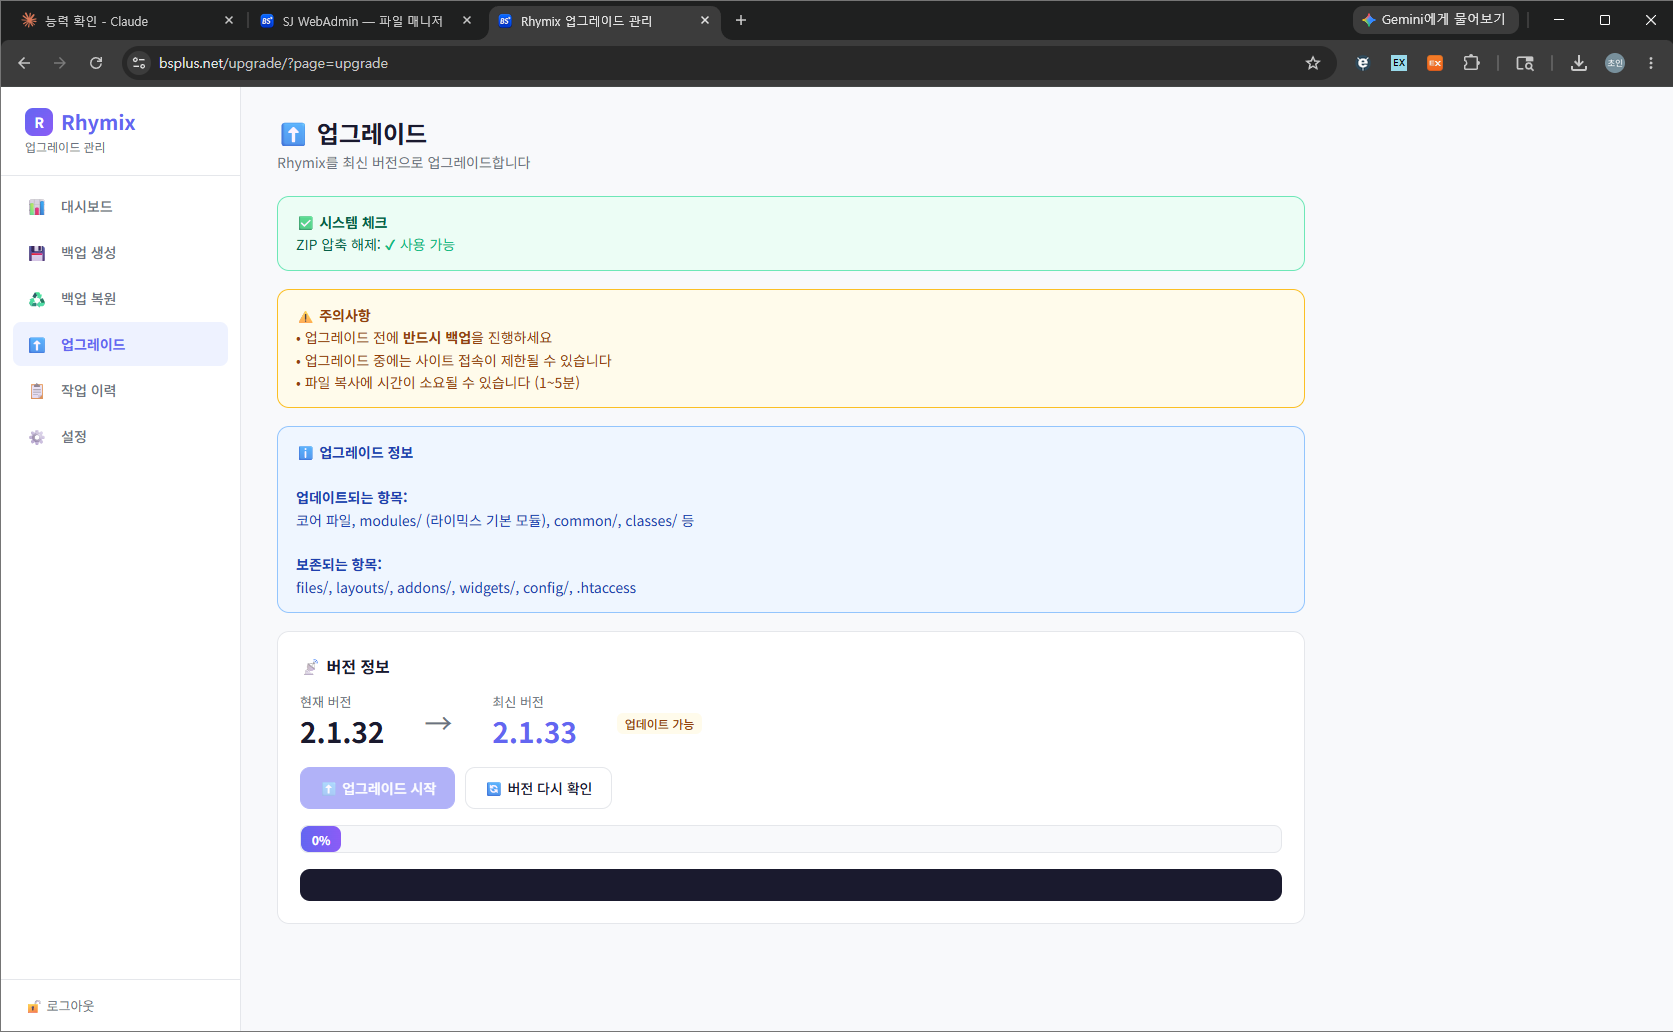Click the current version number 2.1.32
The height and width of the screenshot is (1032, 1673).
coord(342,733)
